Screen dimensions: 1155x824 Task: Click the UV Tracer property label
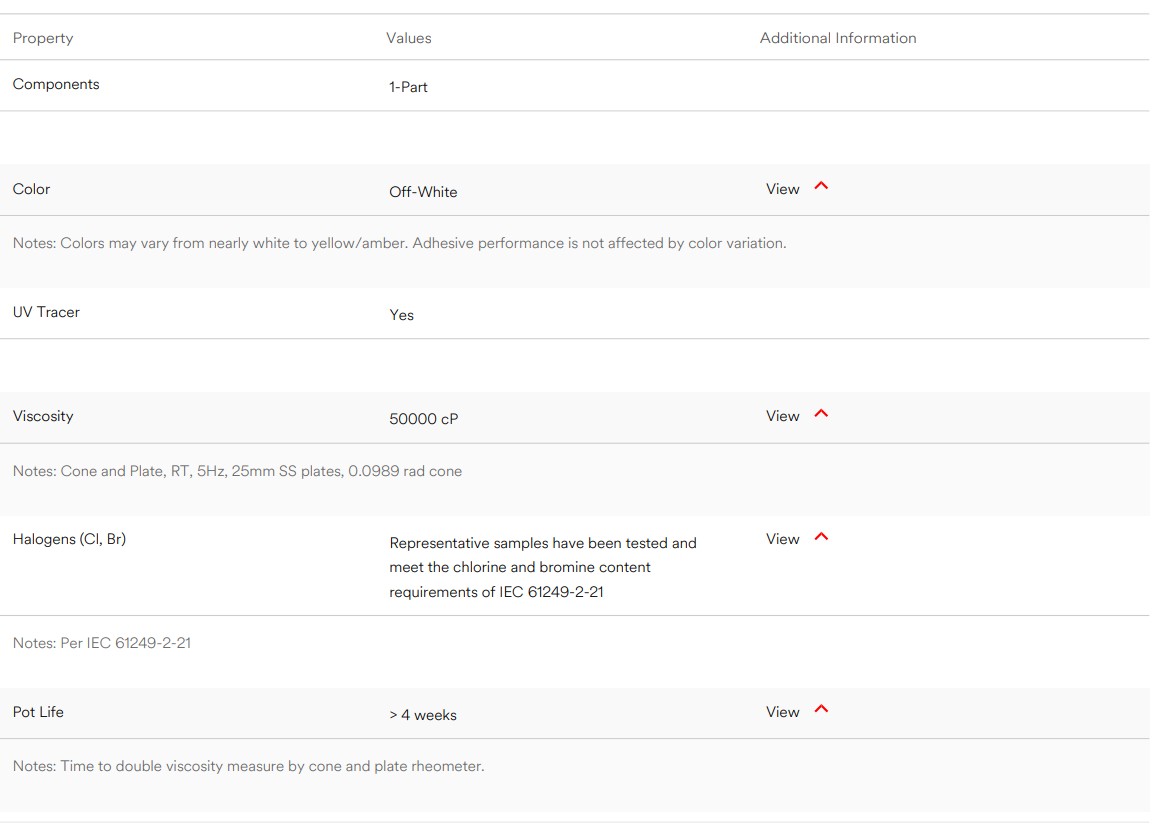point(46,312)
